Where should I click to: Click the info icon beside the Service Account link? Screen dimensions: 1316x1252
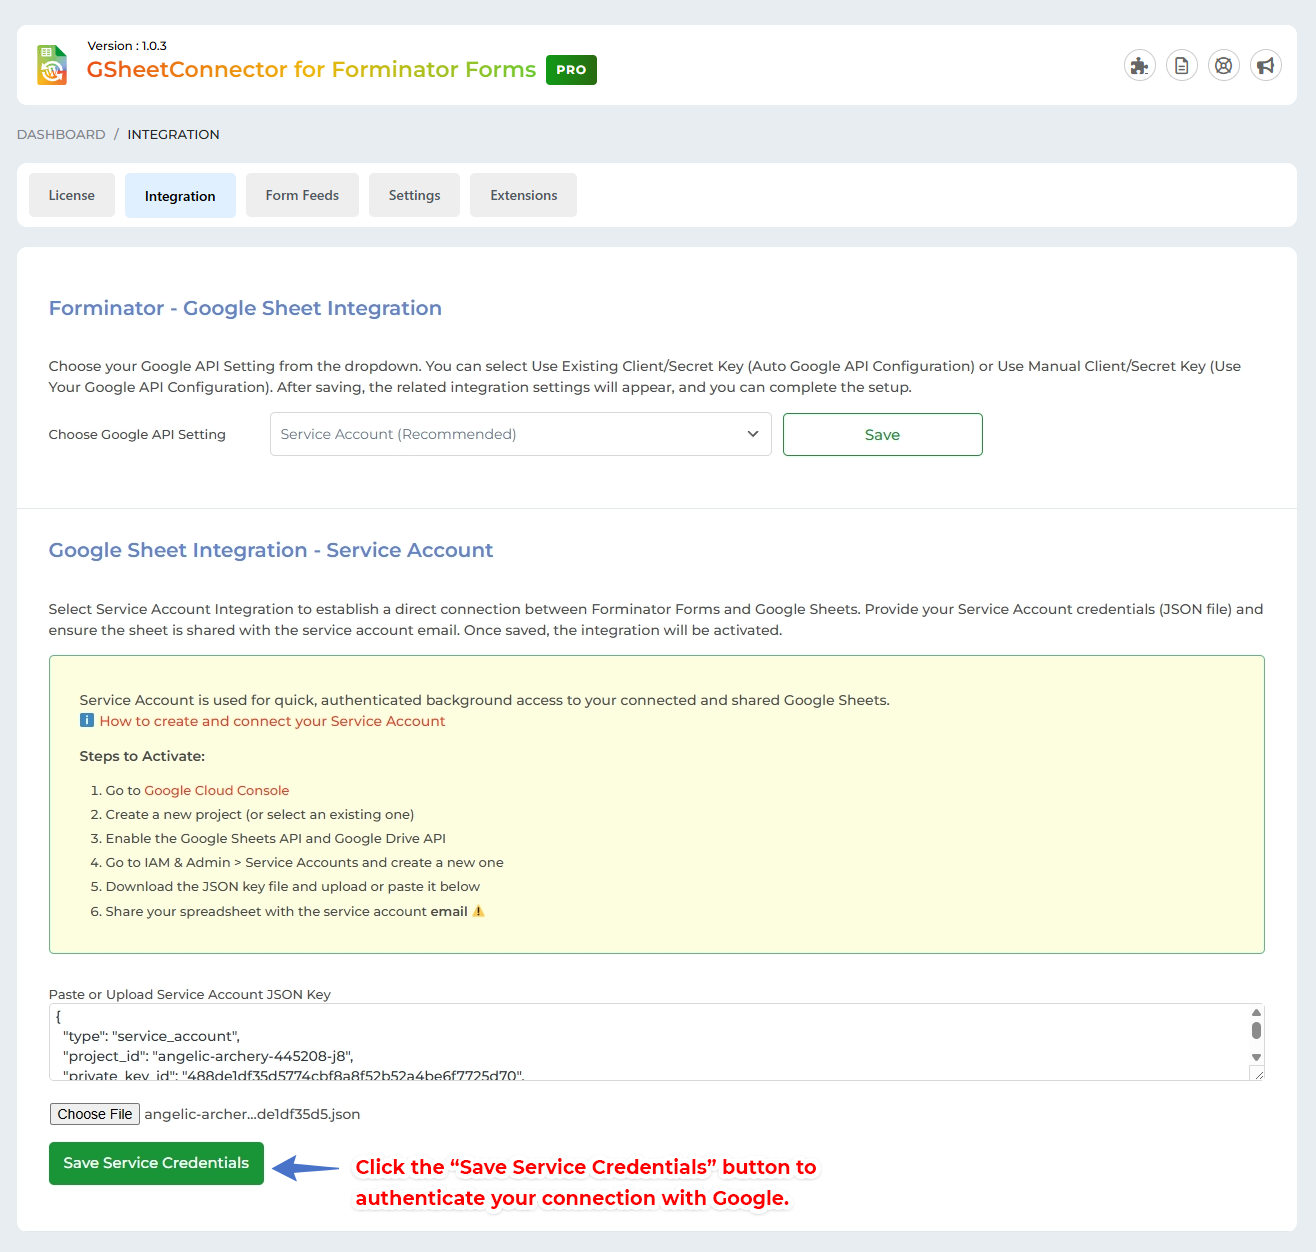click(x=86, y=720)
